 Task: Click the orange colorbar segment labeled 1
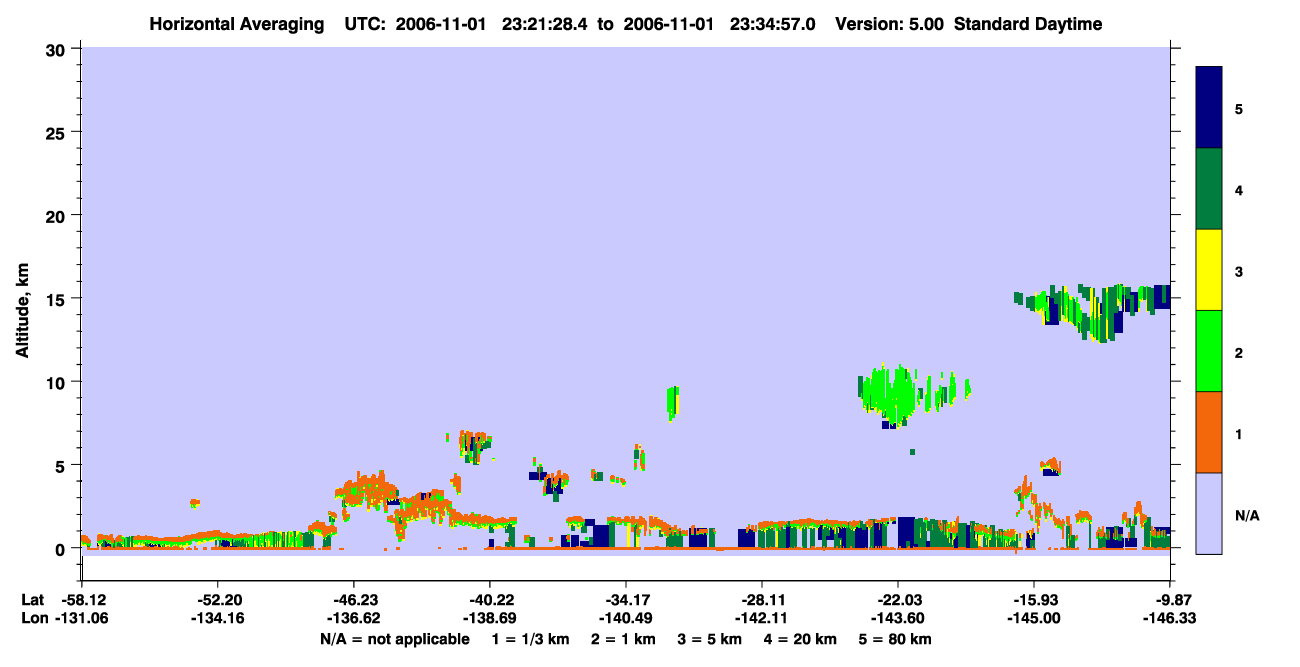coord(1209,432)
